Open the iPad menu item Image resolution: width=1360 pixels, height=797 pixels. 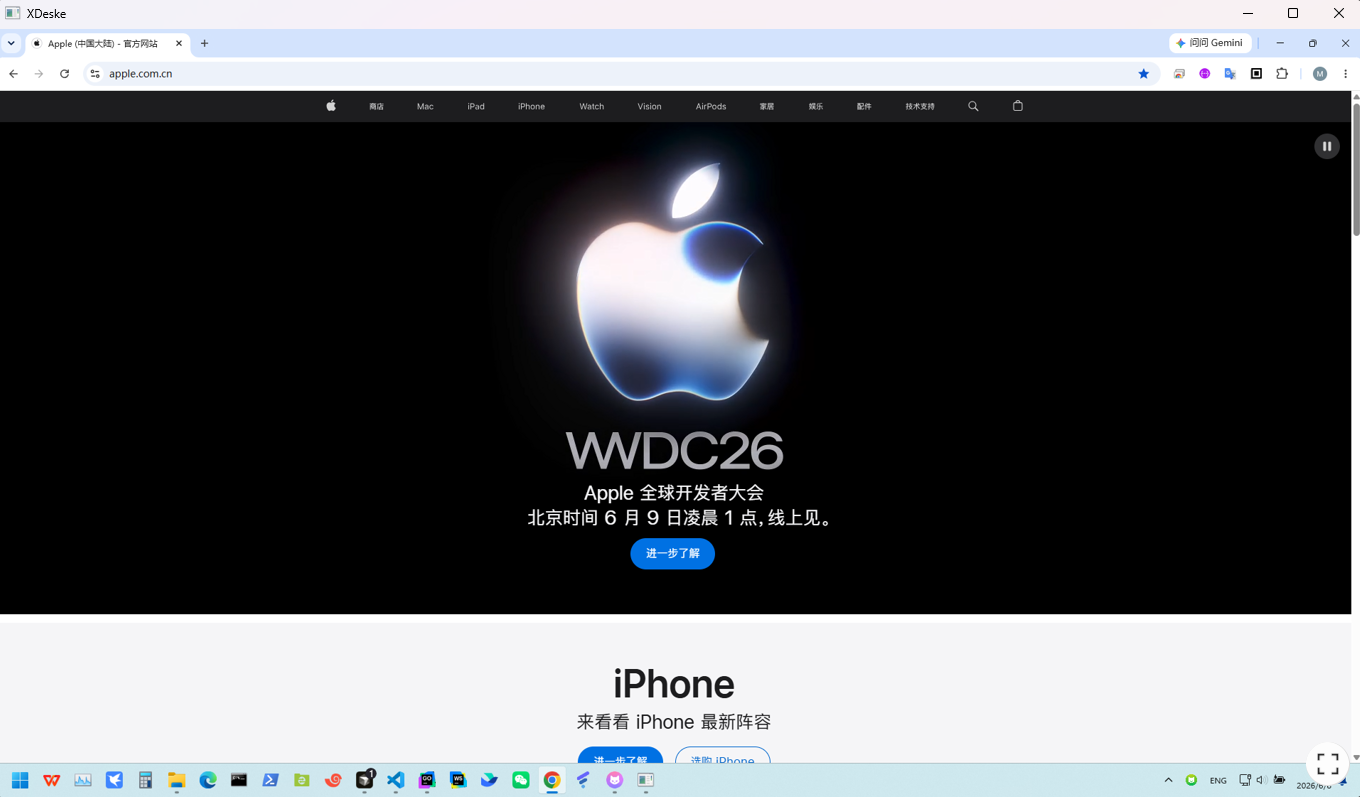pyautogui.click(x=476, y=106)
